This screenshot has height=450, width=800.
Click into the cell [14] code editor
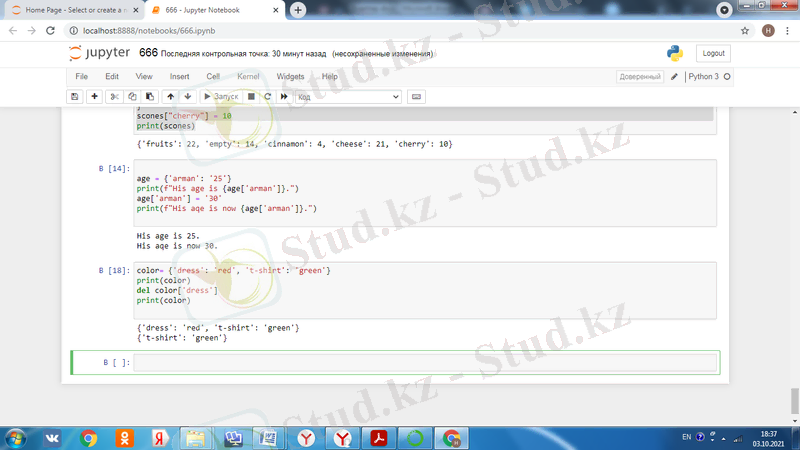(x=425, y=193)
